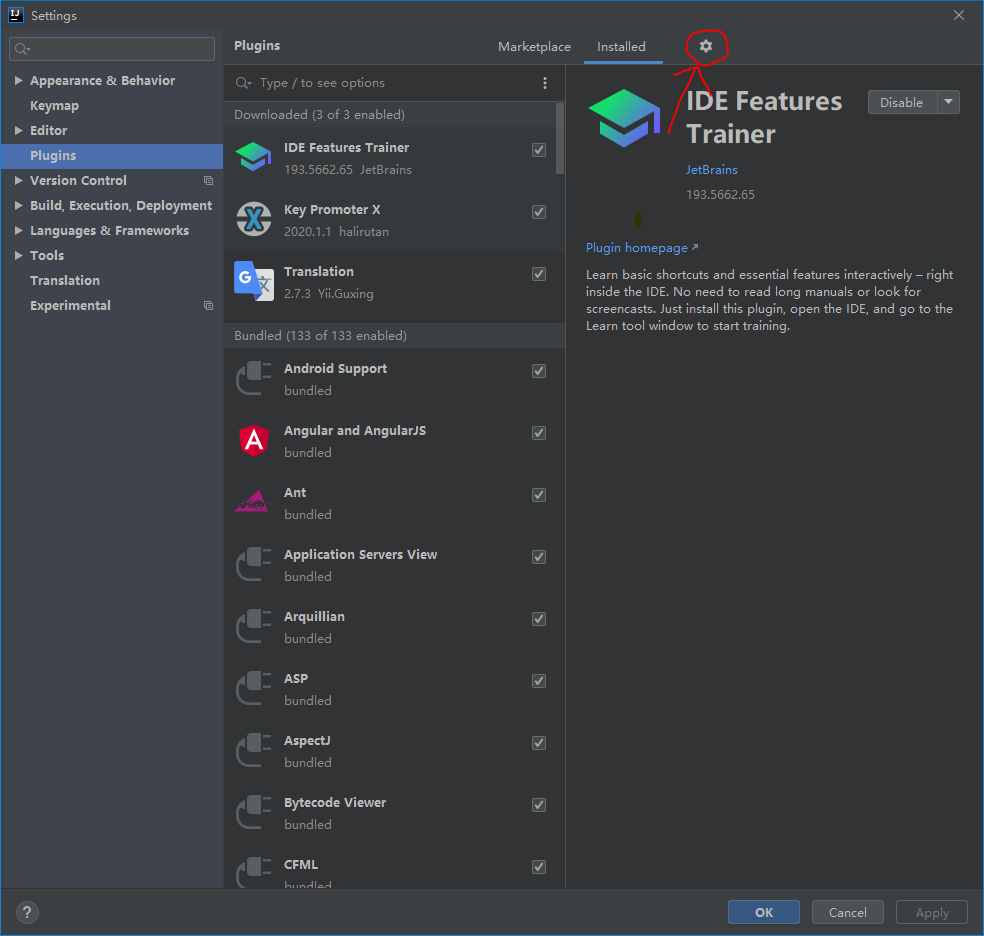
Task: Open the Disable button dropdown arrow
Action: click(947, 101)
